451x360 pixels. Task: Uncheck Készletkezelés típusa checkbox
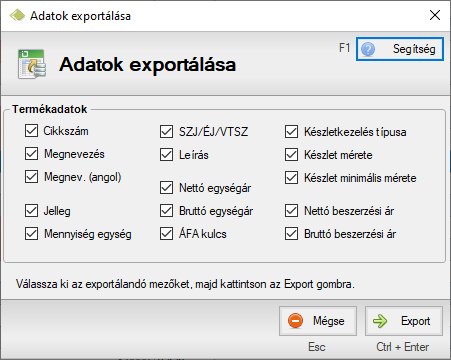coord(291,132)
